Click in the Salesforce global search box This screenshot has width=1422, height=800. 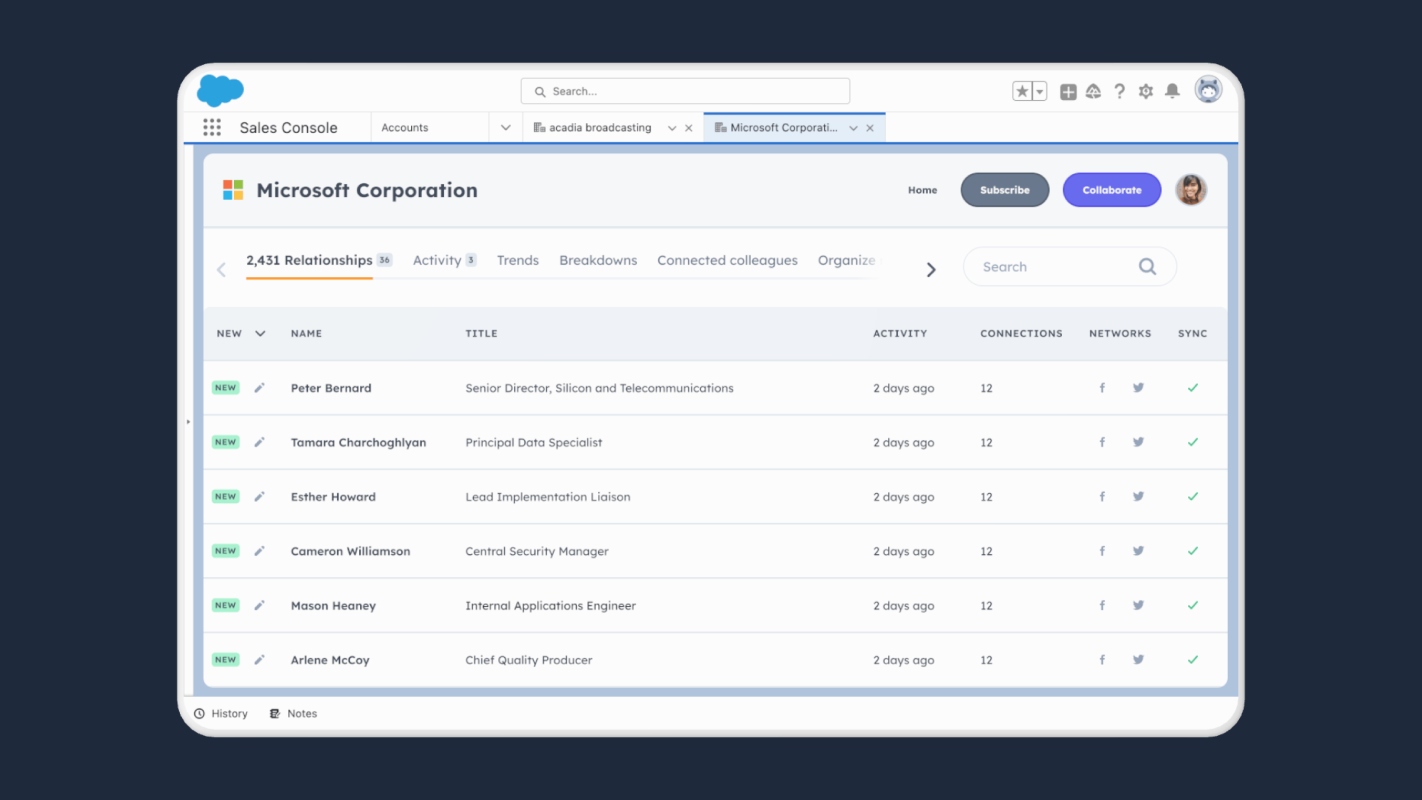(685, 91)
